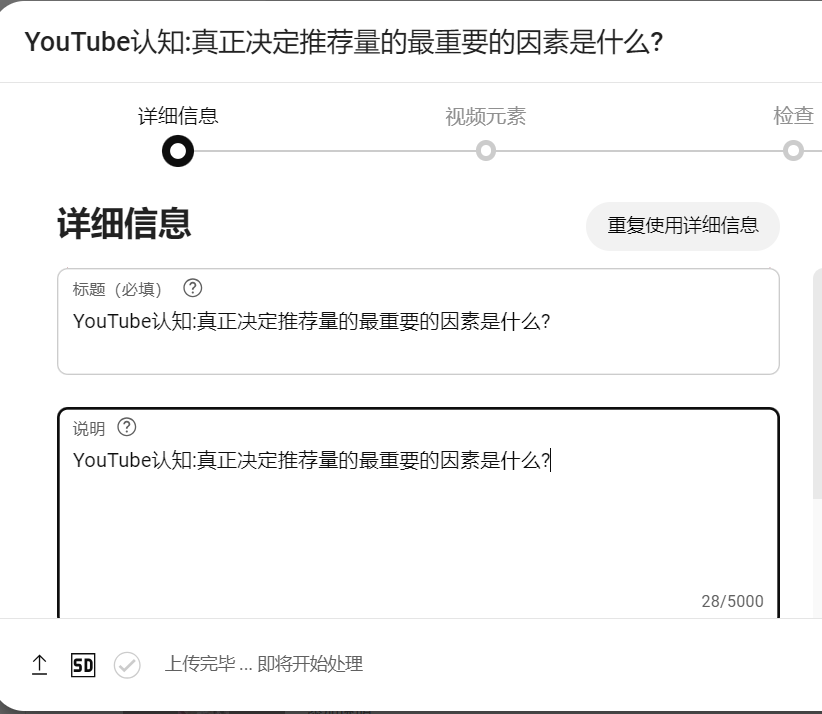Click the 28/5000 character counter
This screenshot has width=822, height=714.
pos(733,601)
